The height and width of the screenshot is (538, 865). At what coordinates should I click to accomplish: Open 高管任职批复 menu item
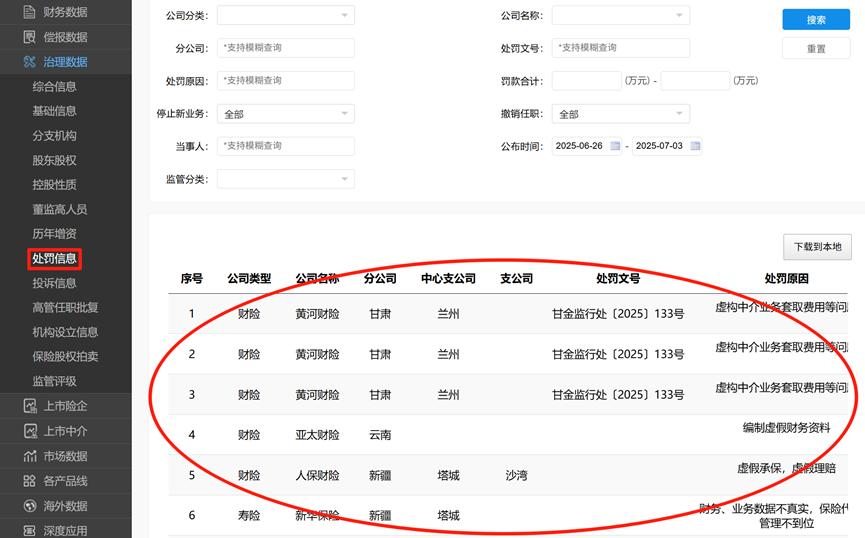(65, 308)
